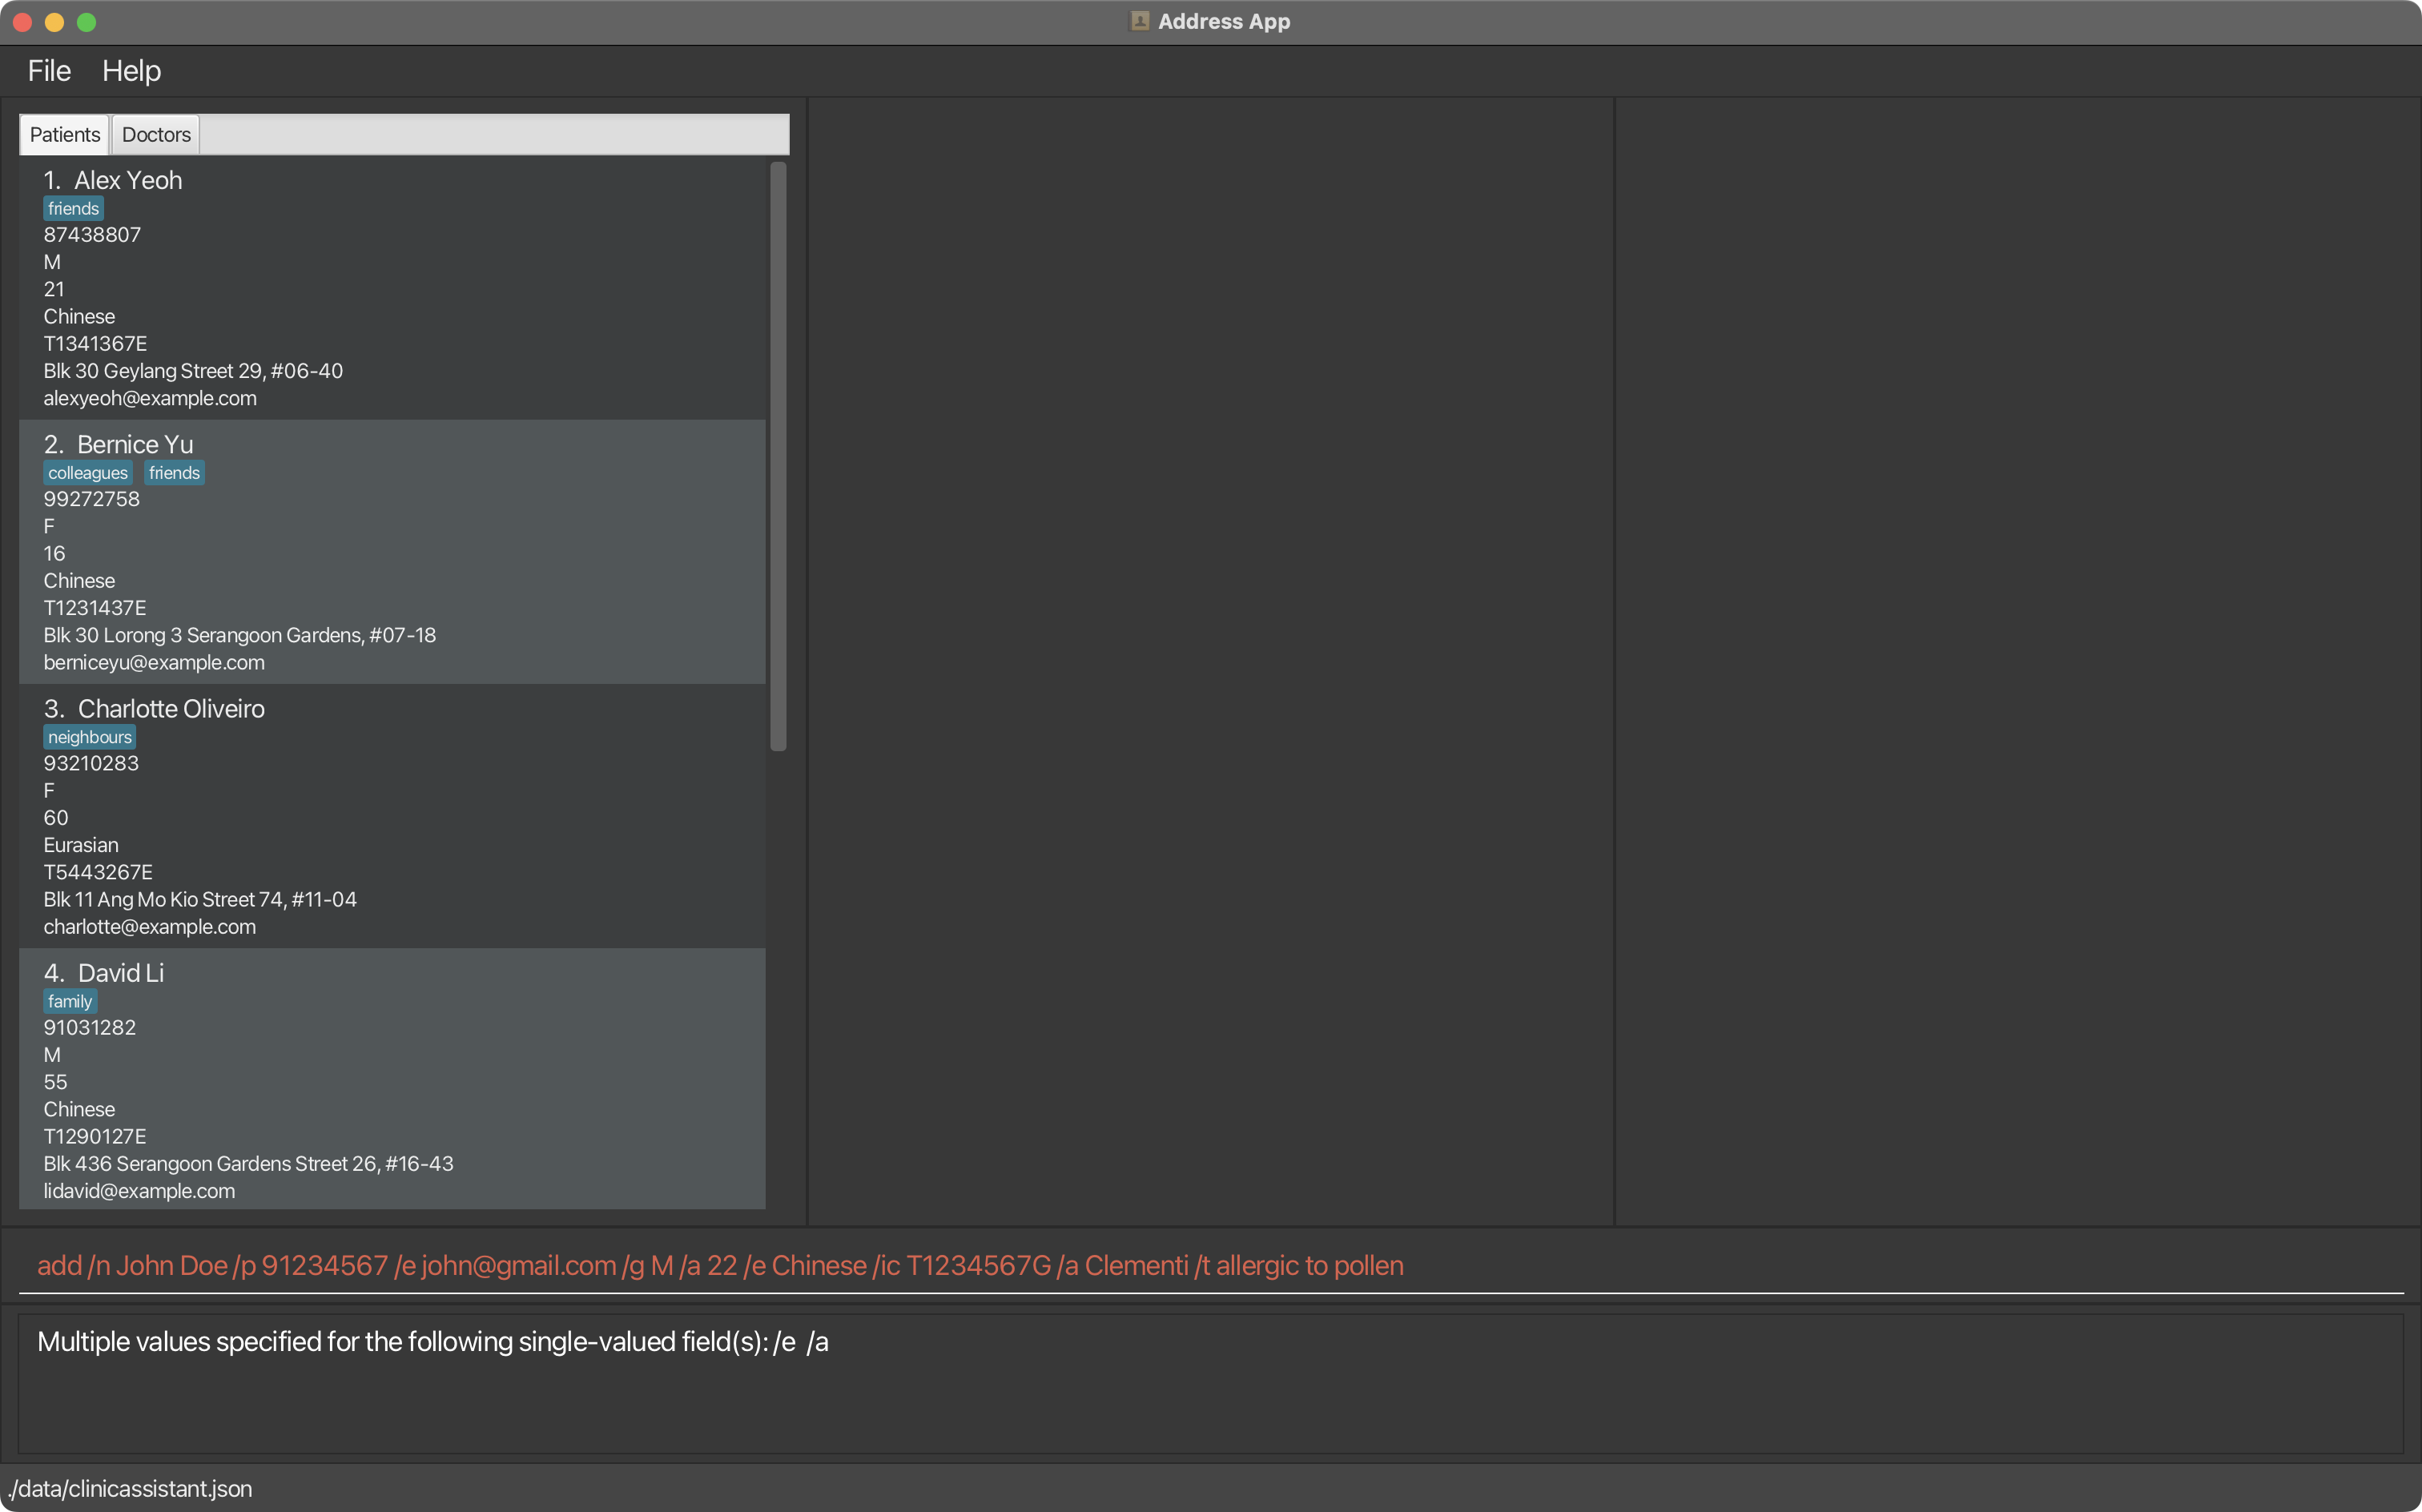Open the File menu
Image resolution: width=2422 pixels, height=1512 pixels.
click(x=49, y=71)
